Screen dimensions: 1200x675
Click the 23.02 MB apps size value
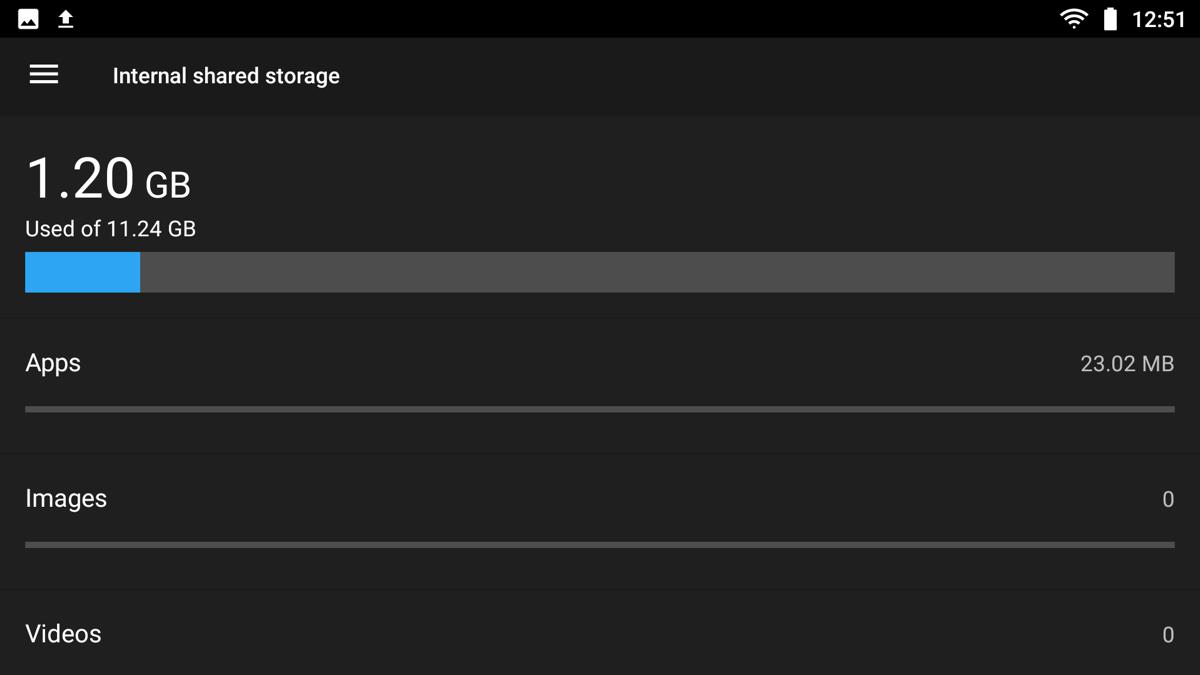click(1127, 364)
